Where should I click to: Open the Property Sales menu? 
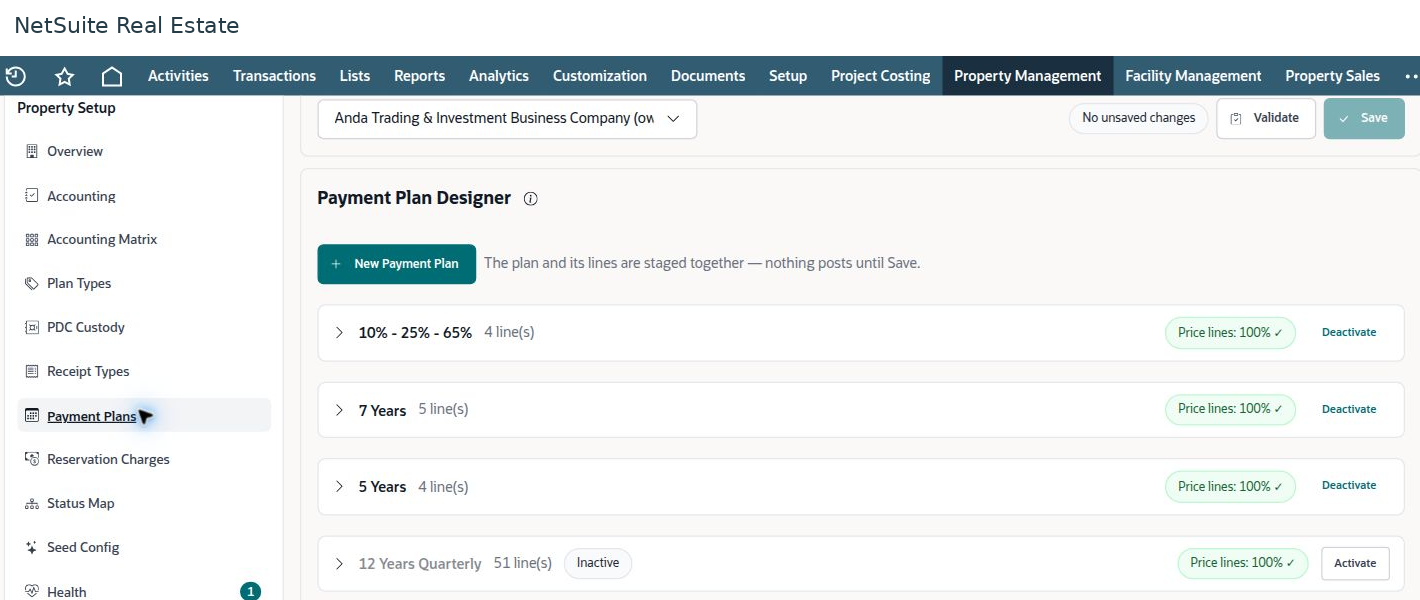click(1332, 76)
